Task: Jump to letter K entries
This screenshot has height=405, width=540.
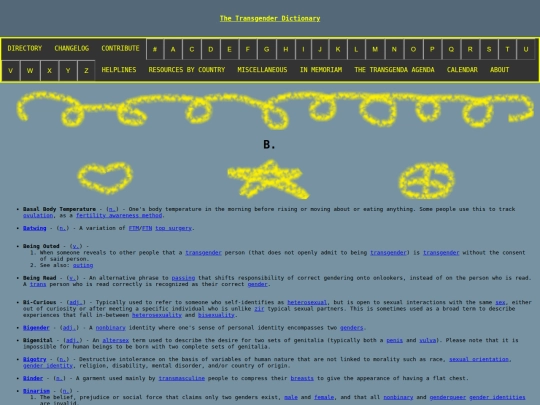Action: point(338,49)
